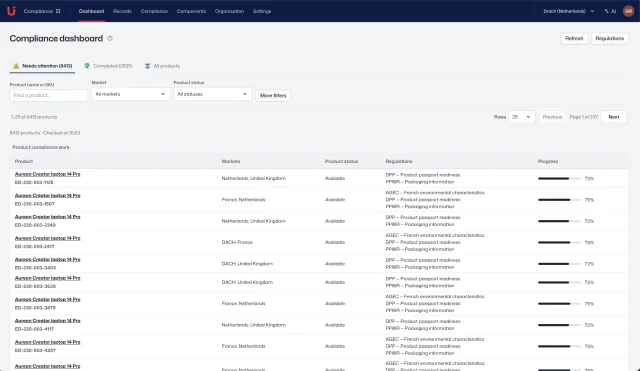The width and height of the screenshot is (640, 371).
Task: Switch to the Completed tab
Action: (108, 66)
